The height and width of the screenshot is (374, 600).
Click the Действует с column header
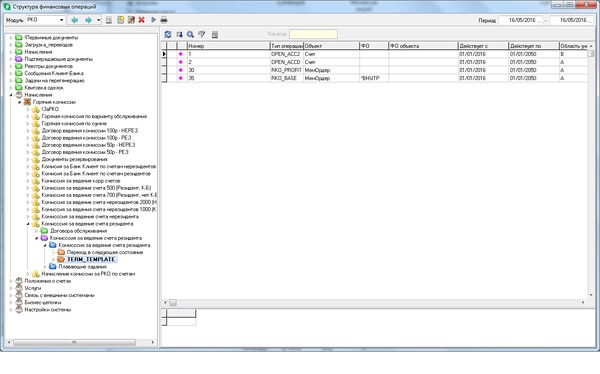[483, 46]
